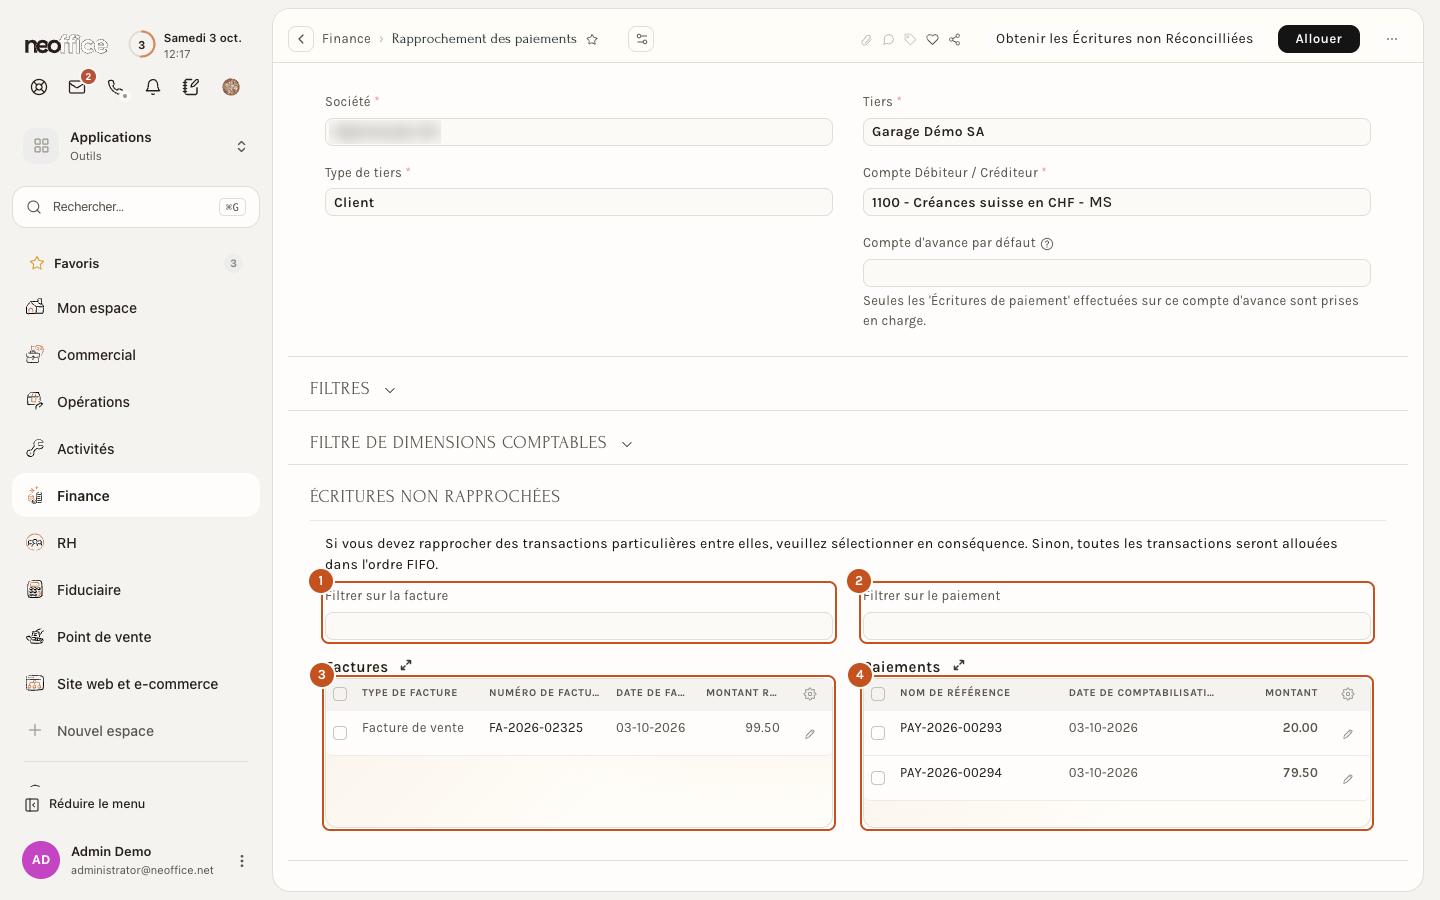The width and height of the screenshot is (1440, 900).
Task: Open Finance in the sidebar menu
Action: click(x=136, y=496)
